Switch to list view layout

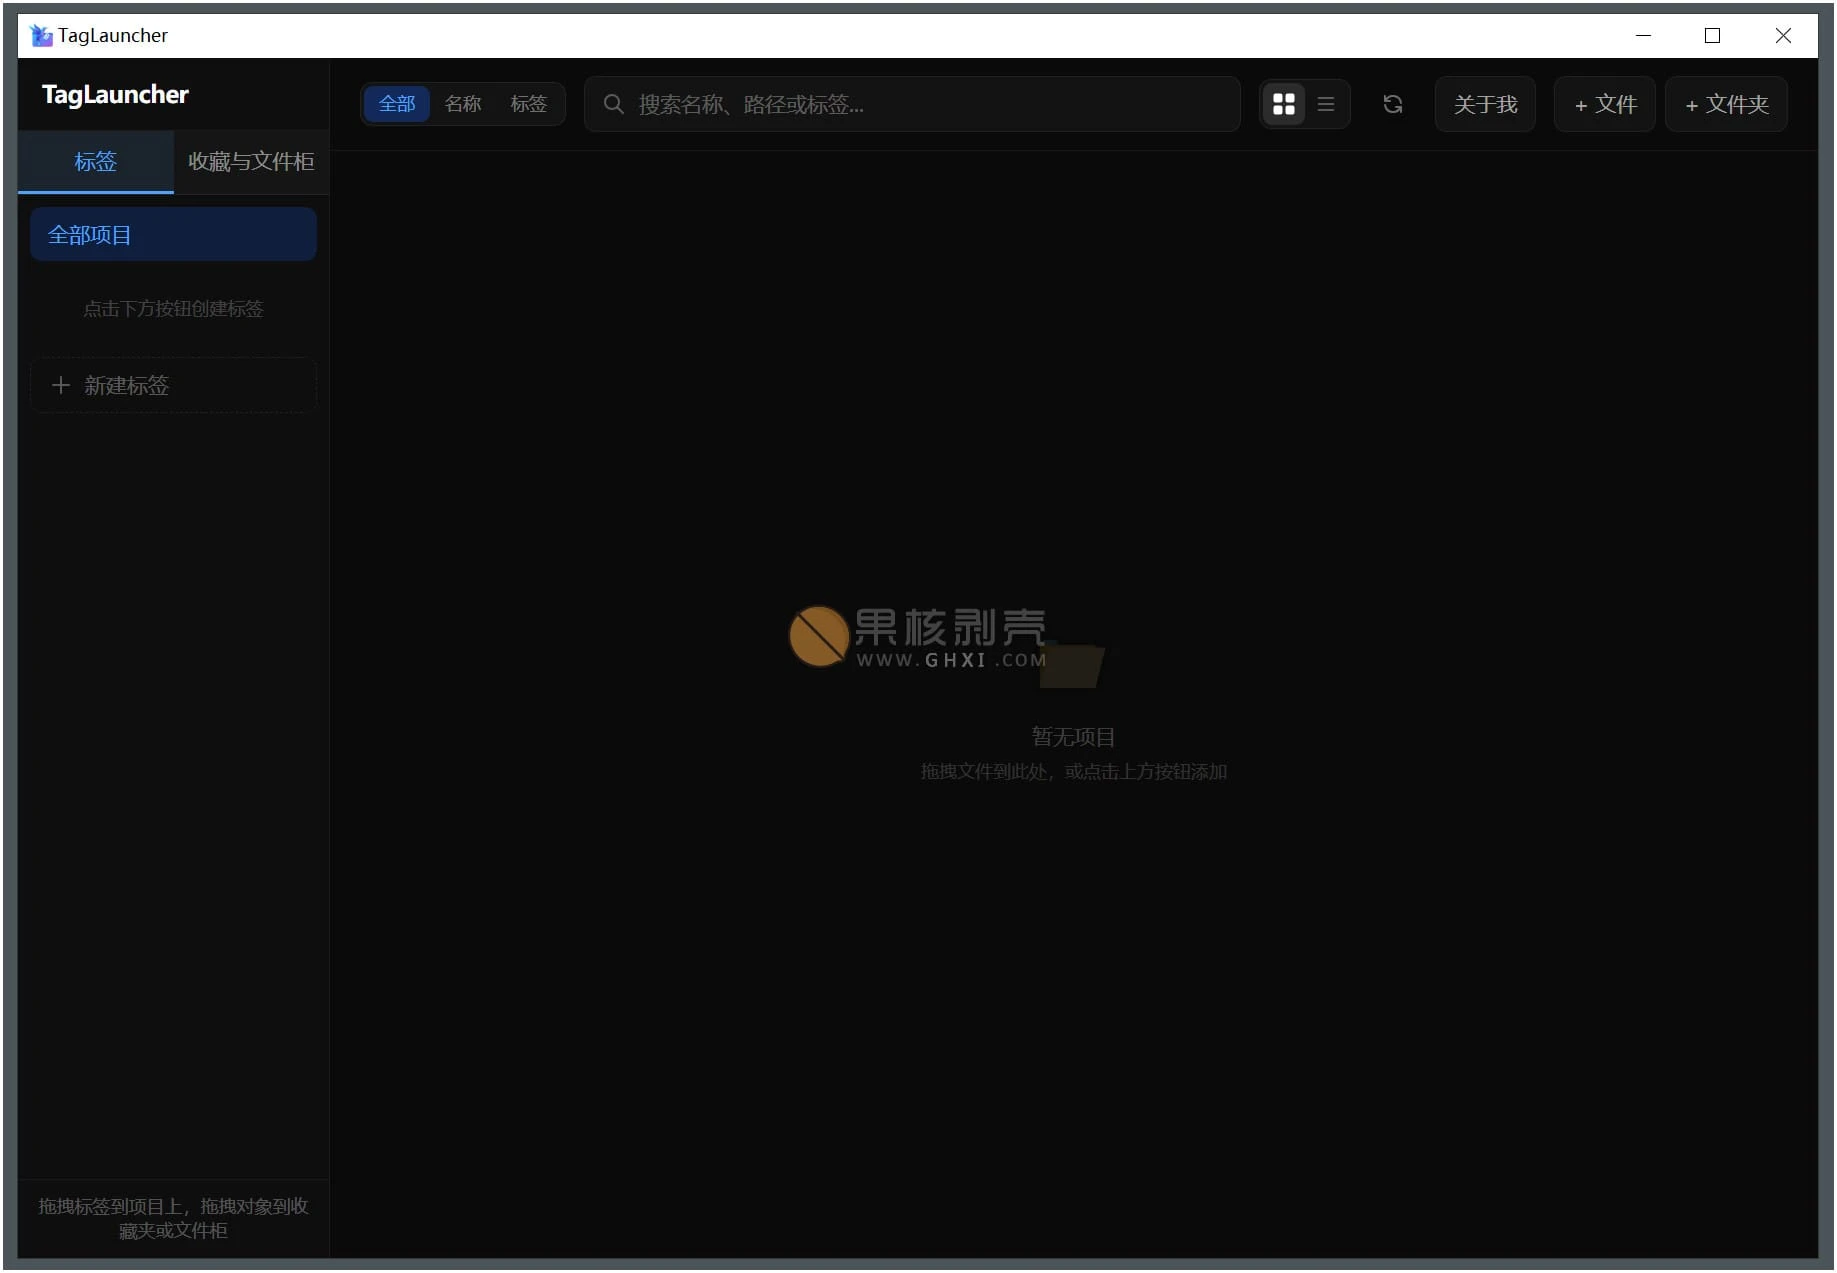(1326, 104)
